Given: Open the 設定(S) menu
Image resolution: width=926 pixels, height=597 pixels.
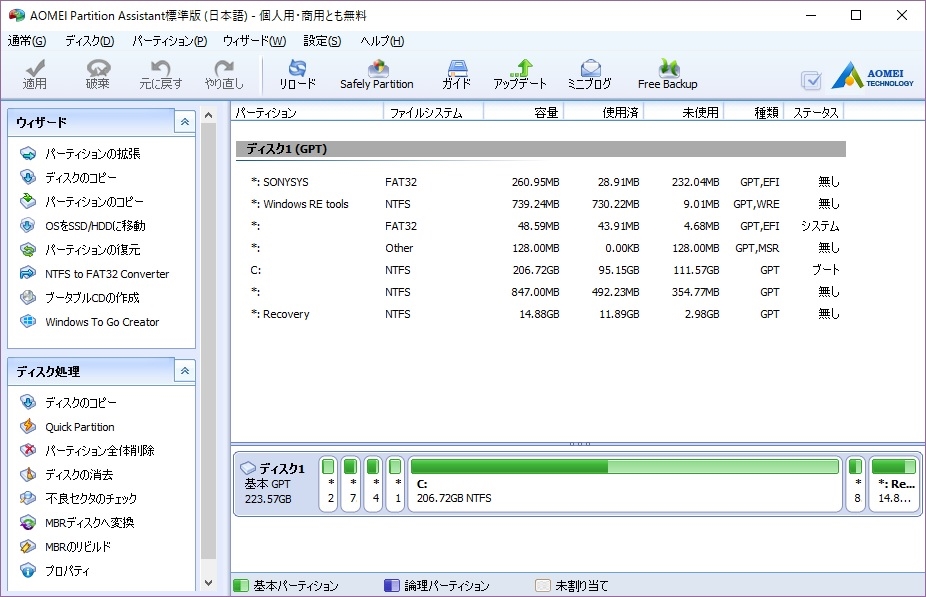Looking at the screenshot, I should pos(322,41).
